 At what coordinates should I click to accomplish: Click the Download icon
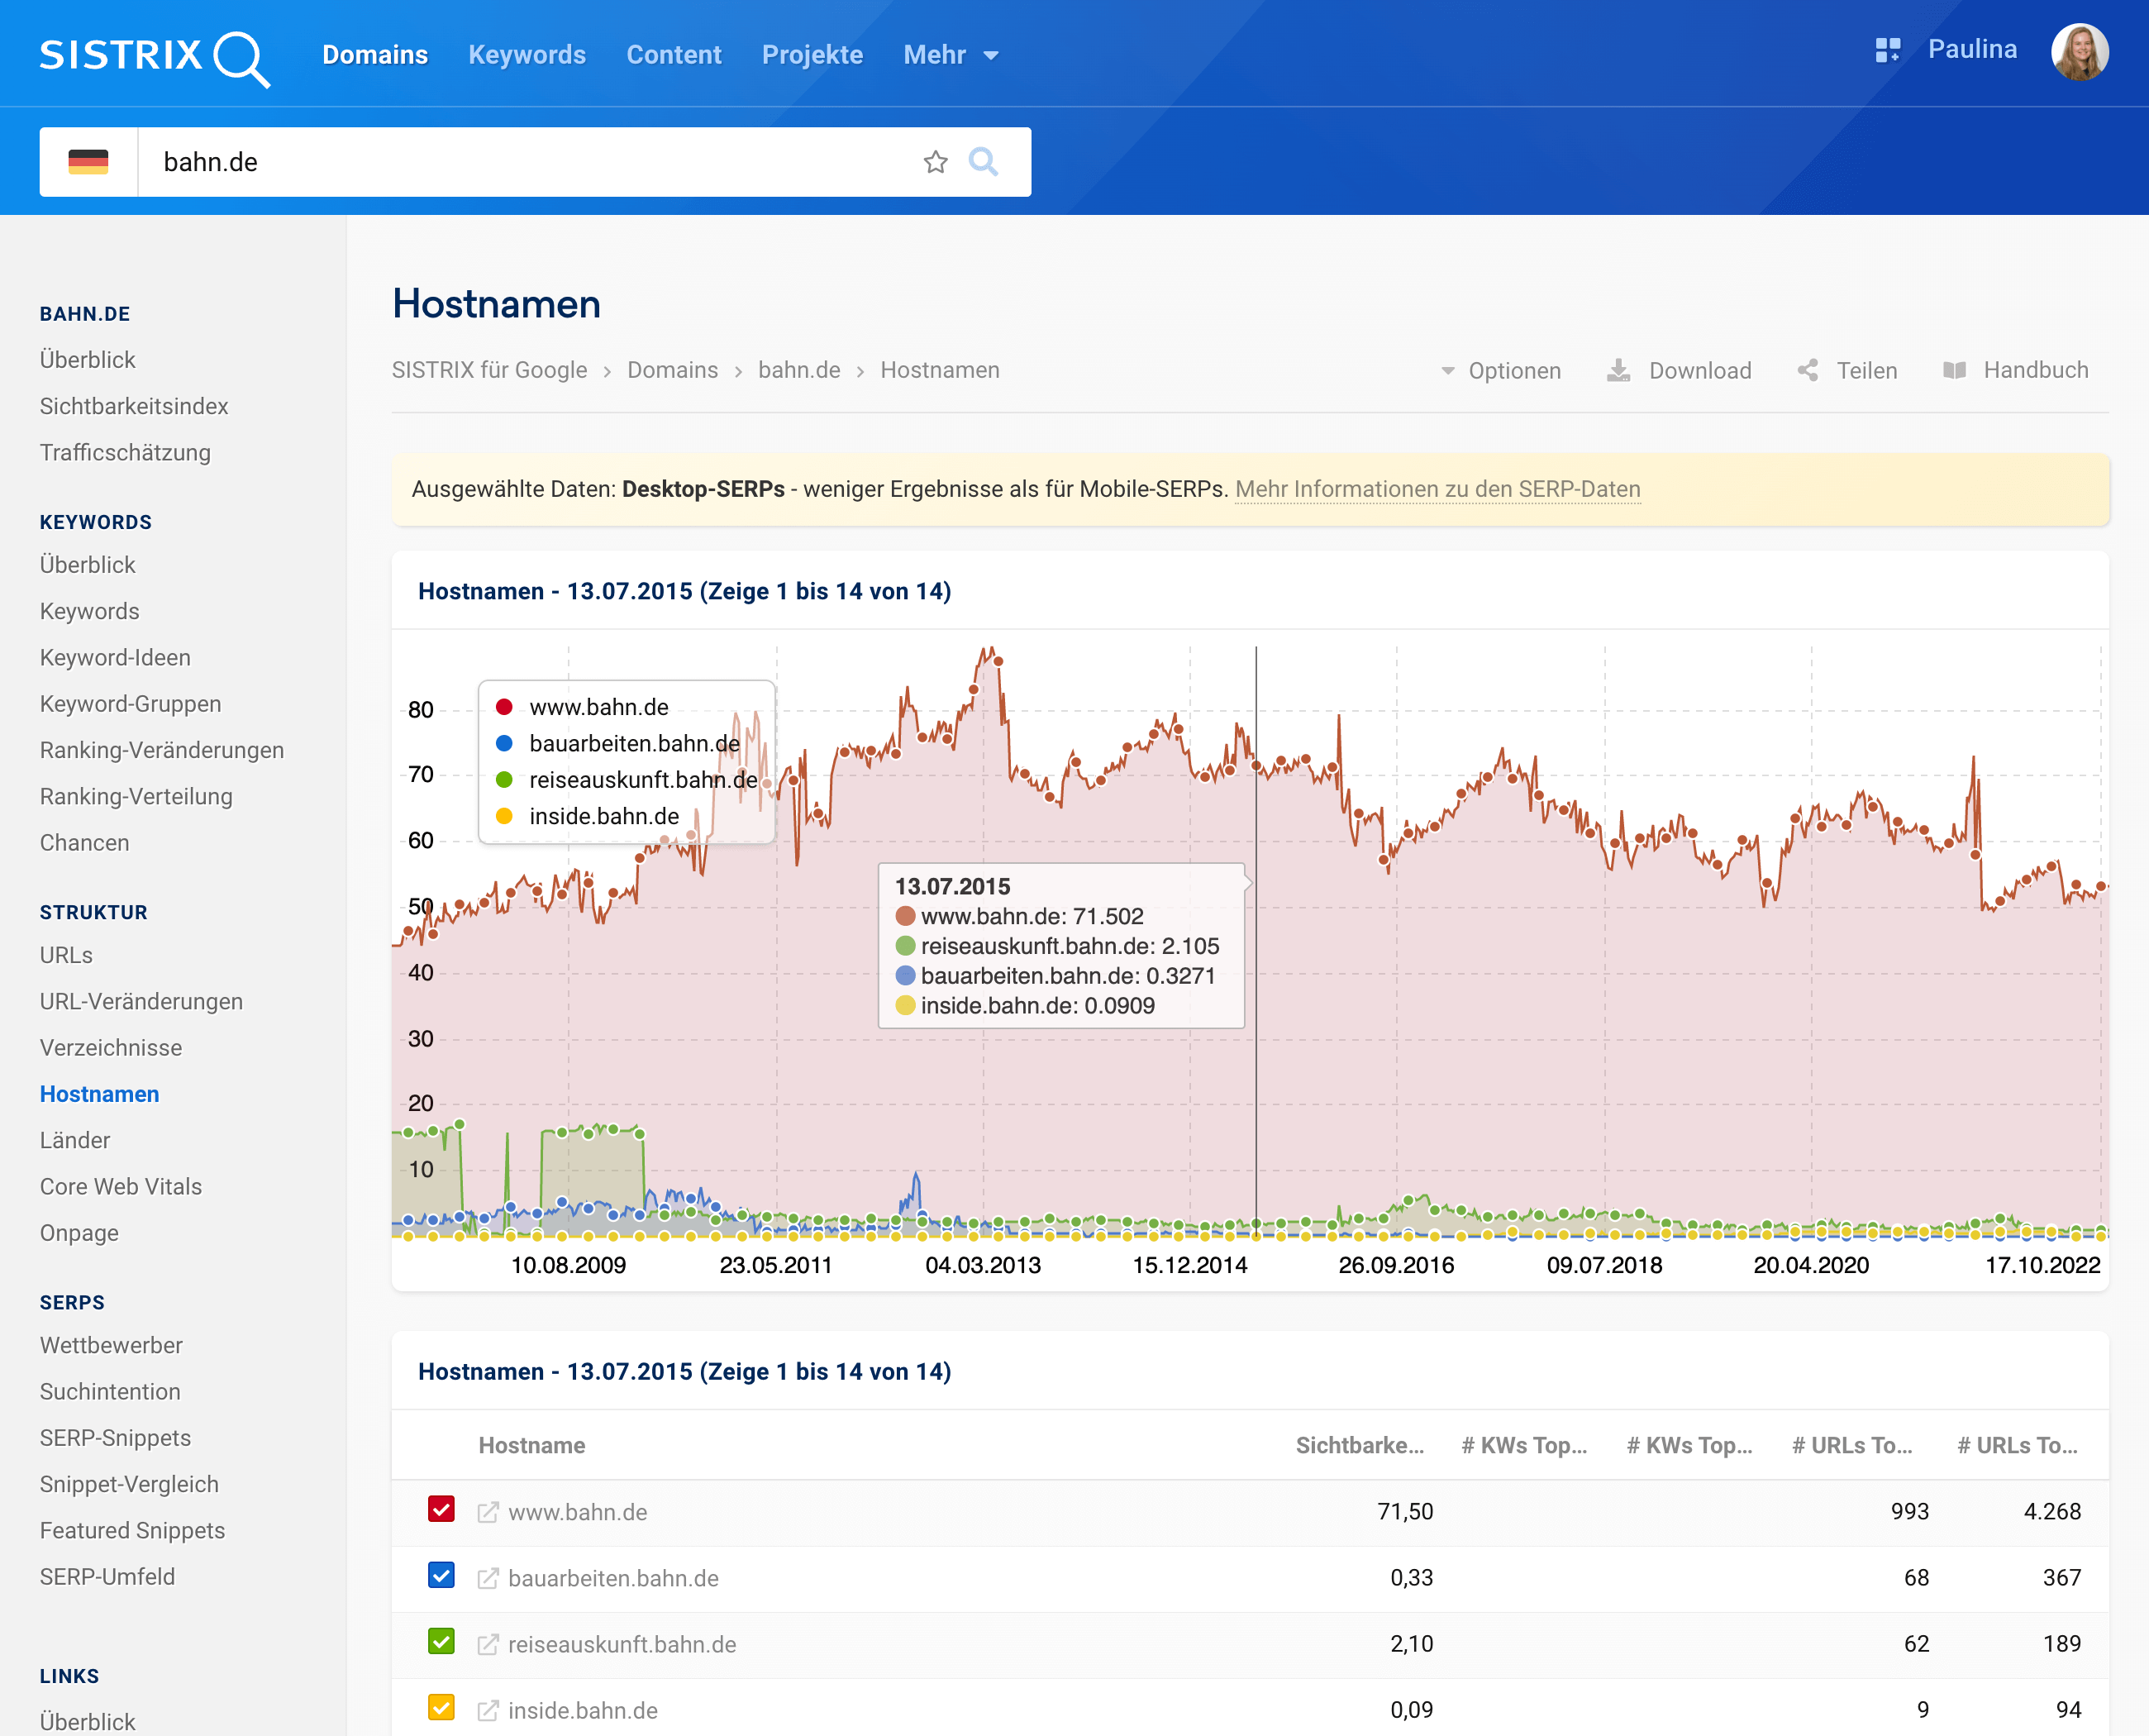[x=1618, y=371]
